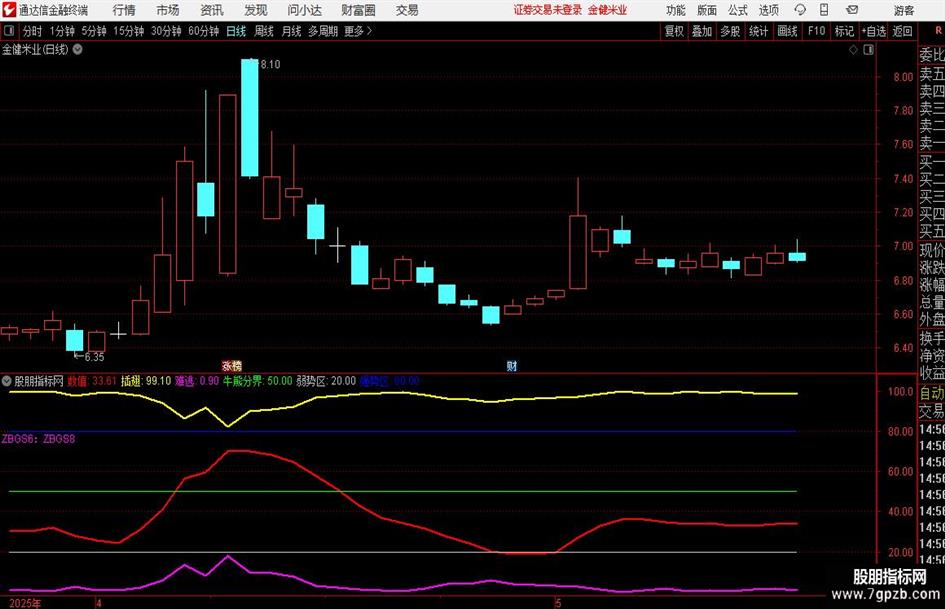Click the 牛熊分界: 50.00 indicator value
The height and width of the screenshot is (609, 945).
[x=257, y=381]
